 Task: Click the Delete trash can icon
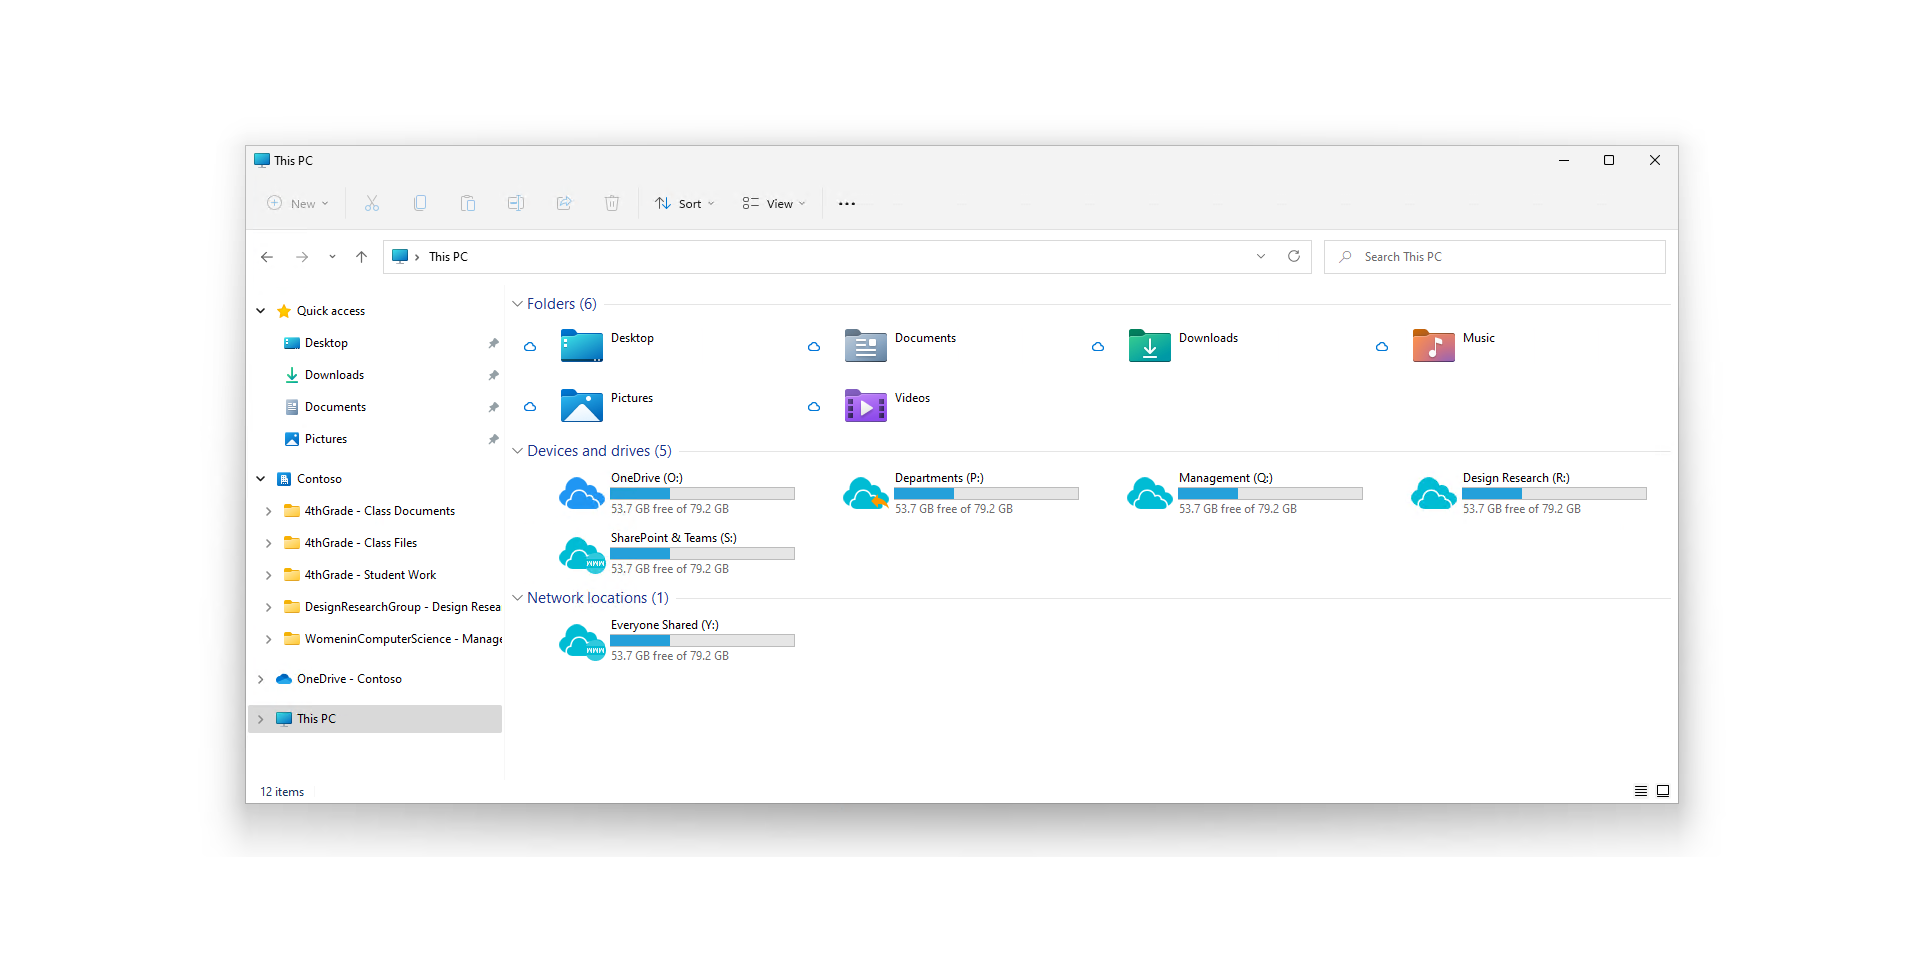pyautogui.click(x=612, y=204)
